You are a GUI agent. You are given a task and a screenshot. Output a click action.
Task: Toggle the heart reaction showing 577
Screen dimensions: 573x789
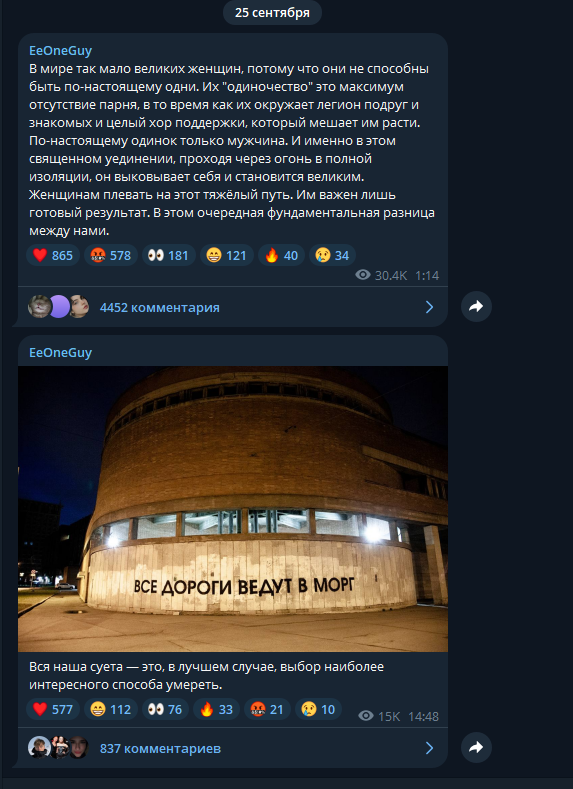(x=53, y=709)
